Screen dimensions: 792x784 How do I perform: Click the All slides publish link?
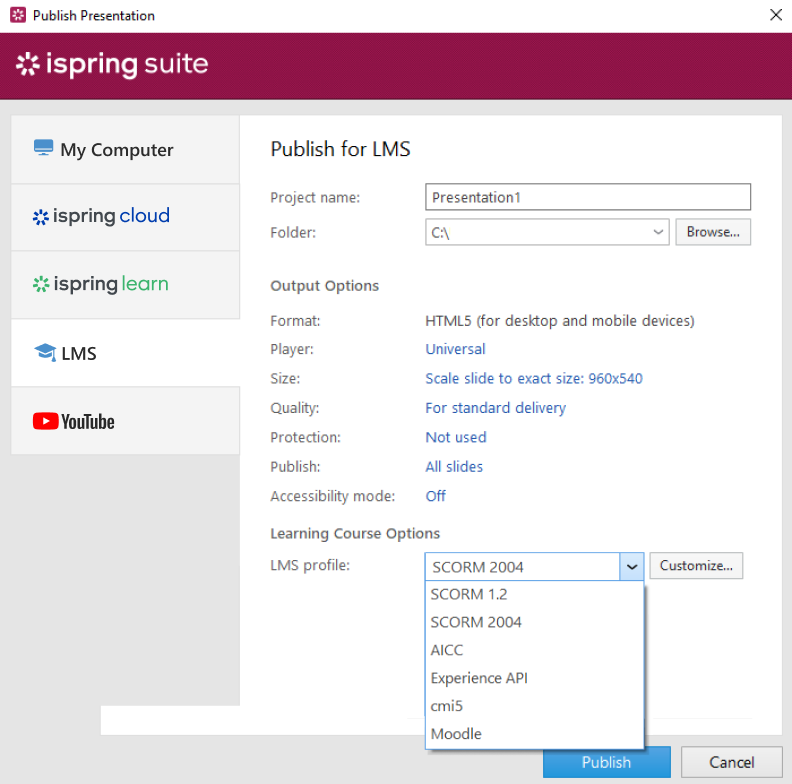[454, 466]
